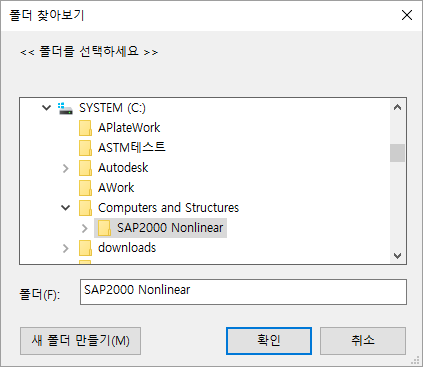This screenshot has width=423, height=367.
Task: Click the APlateWork folder icon
Action: (x=85, y=128)
